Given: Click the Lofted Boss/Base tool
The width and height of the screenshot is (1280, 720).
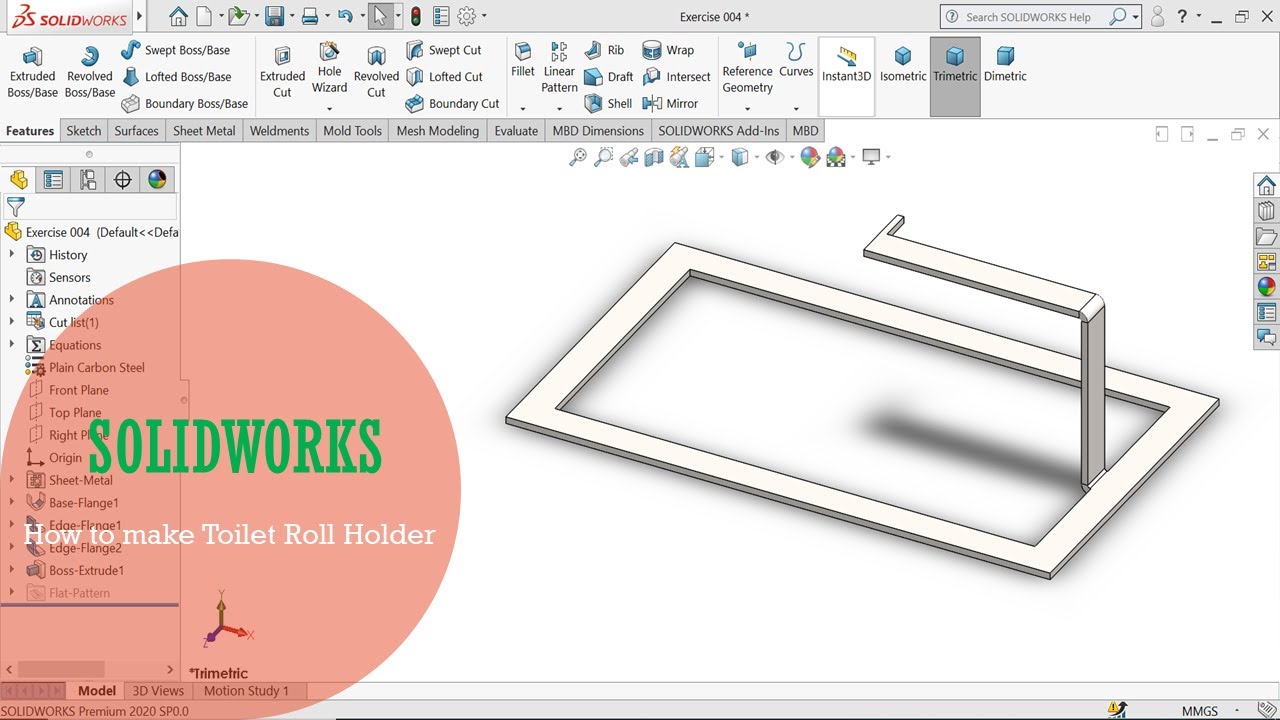Looking at the screenshot, I should [176, 77].
